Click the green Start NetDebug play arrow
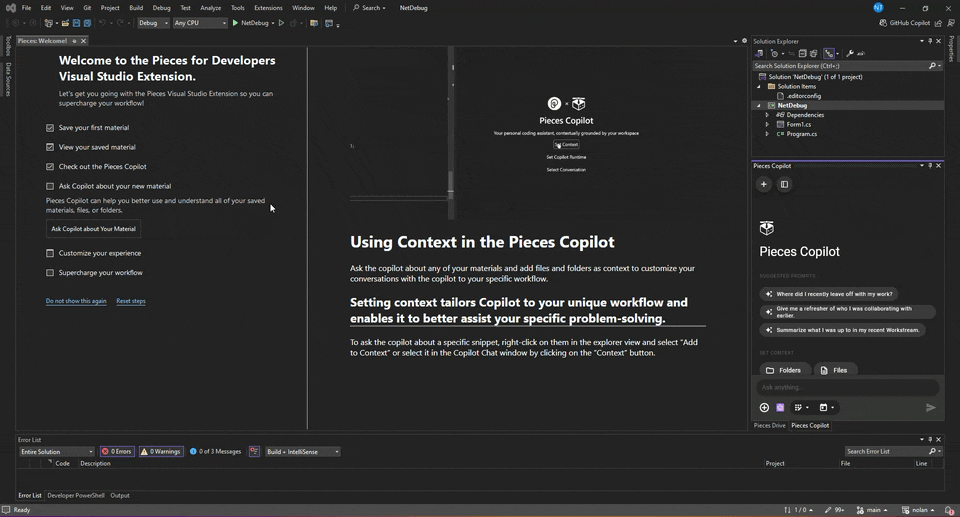This screenshot has width=960, height=517. (235, 23)
